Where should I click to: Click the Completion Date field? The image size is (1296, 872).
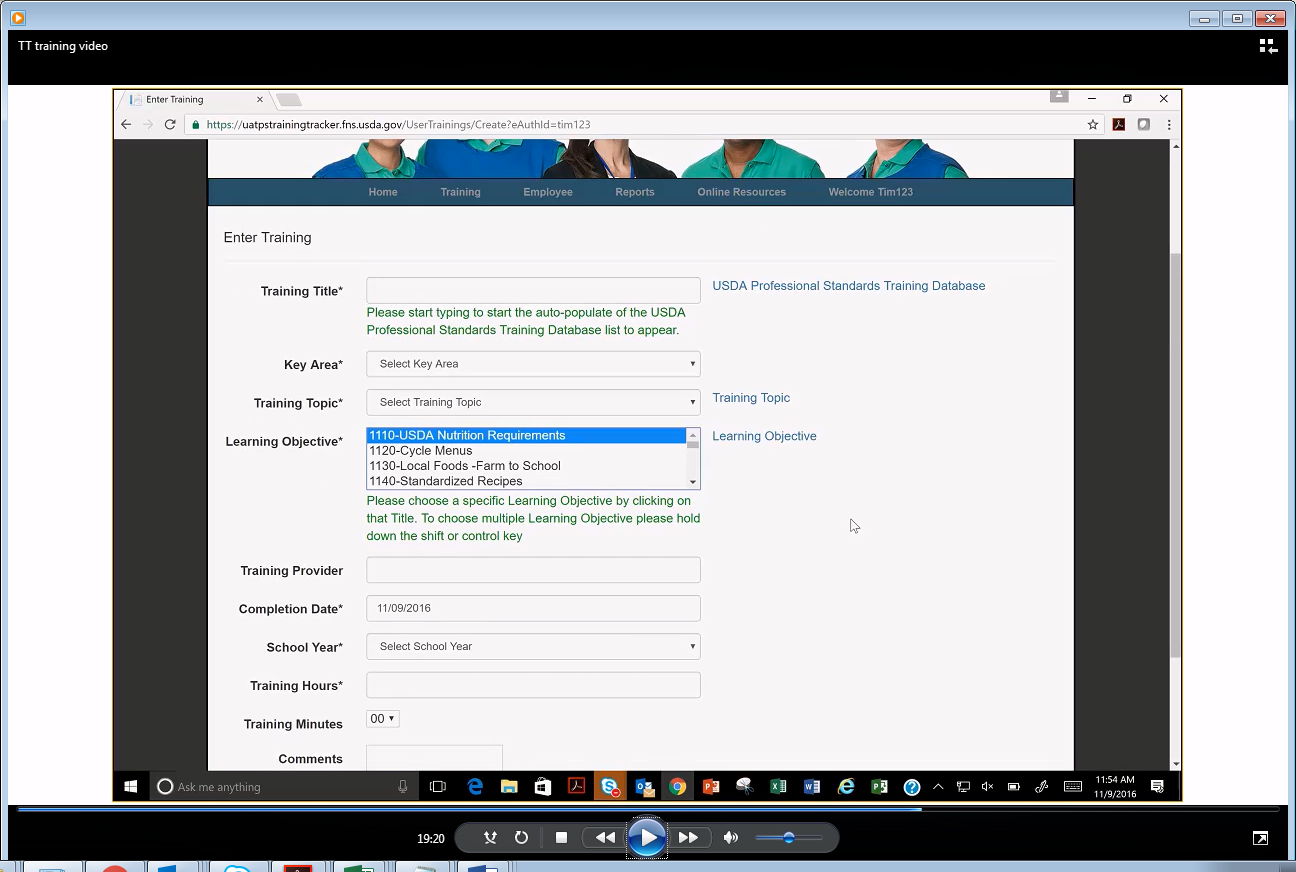[x=533, y=608]
